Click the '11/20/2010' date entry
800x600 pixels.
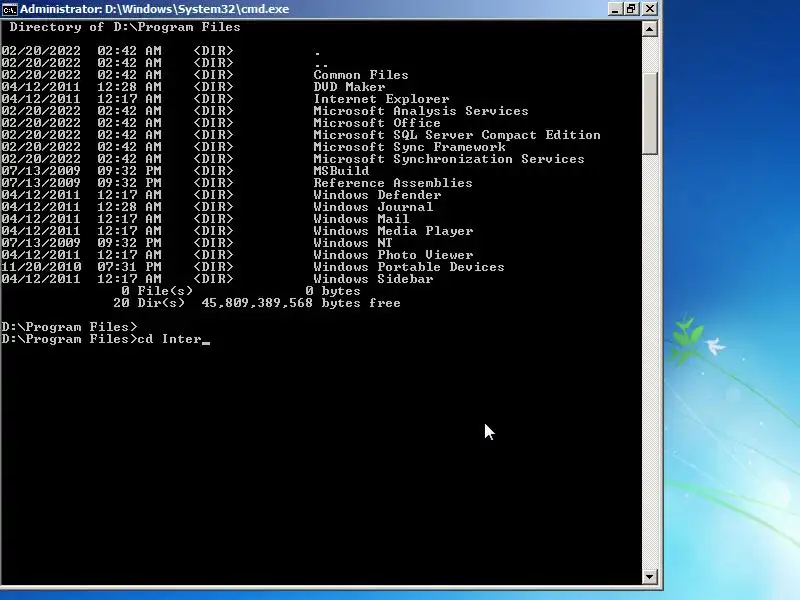41,267
